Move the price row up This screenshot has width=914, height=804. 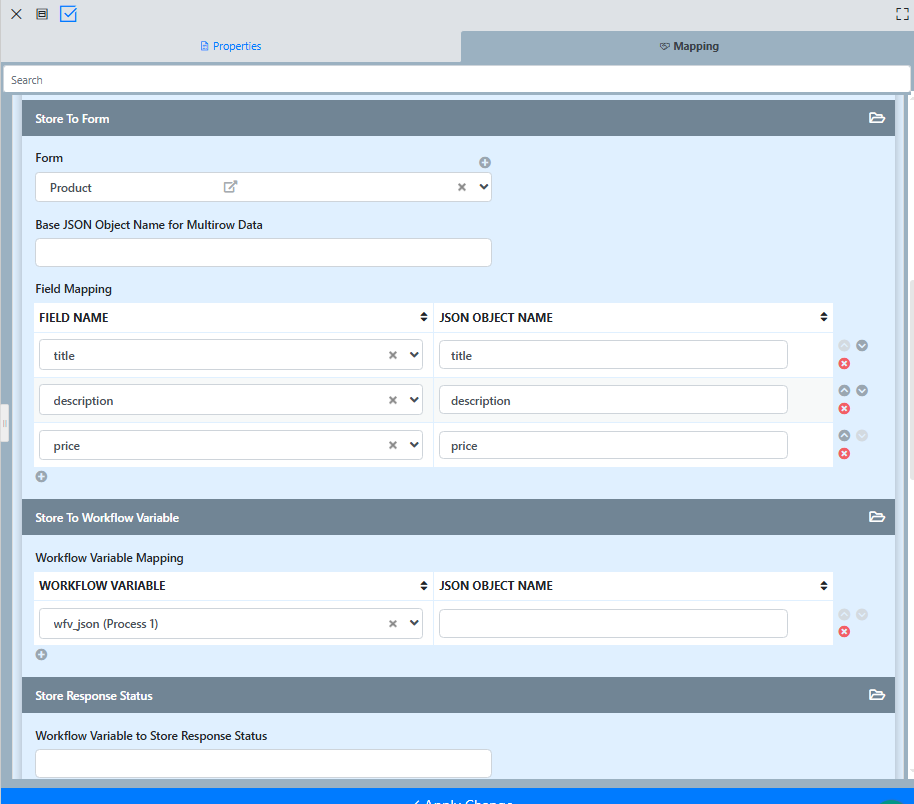pyautogui.click(x=844, y=436)
